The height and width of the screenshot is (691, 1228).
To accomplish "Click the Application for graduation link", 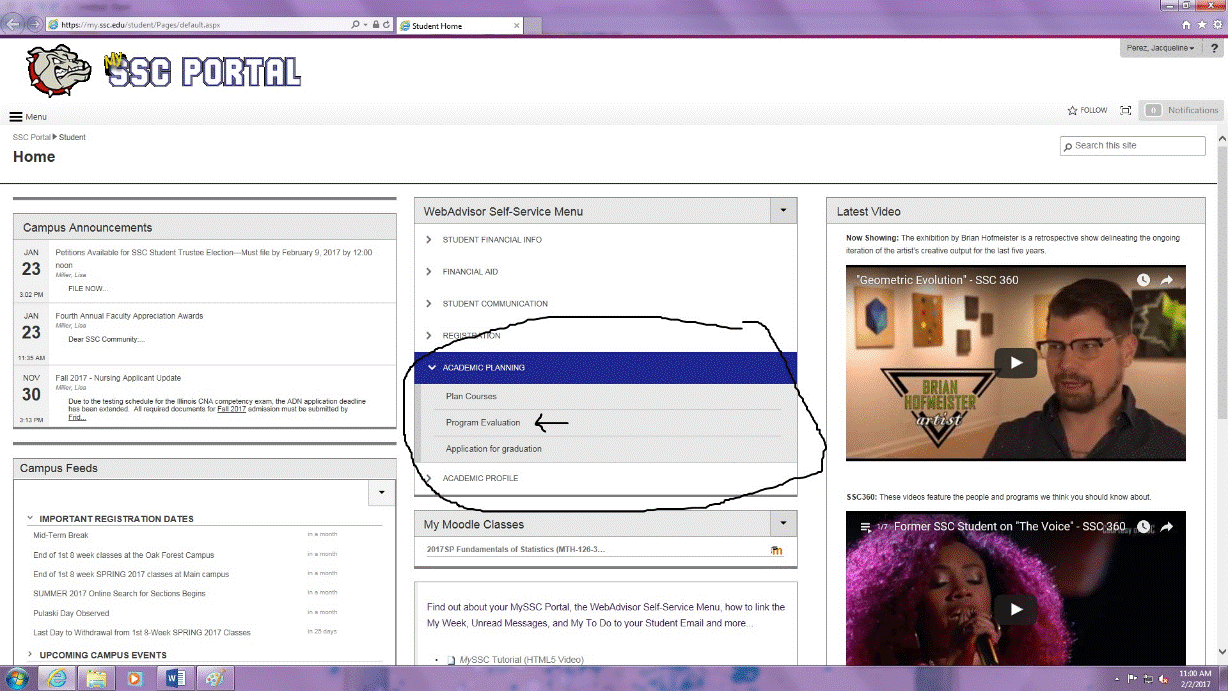I will click(x=494, y=449).
